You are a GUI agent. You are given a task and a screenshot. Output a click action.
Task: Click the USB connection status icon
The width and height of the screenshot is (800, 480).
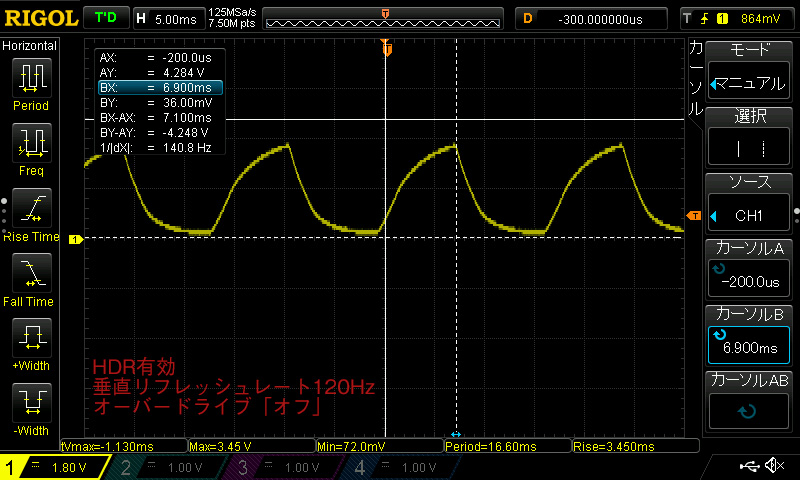[x=749, y=465]
